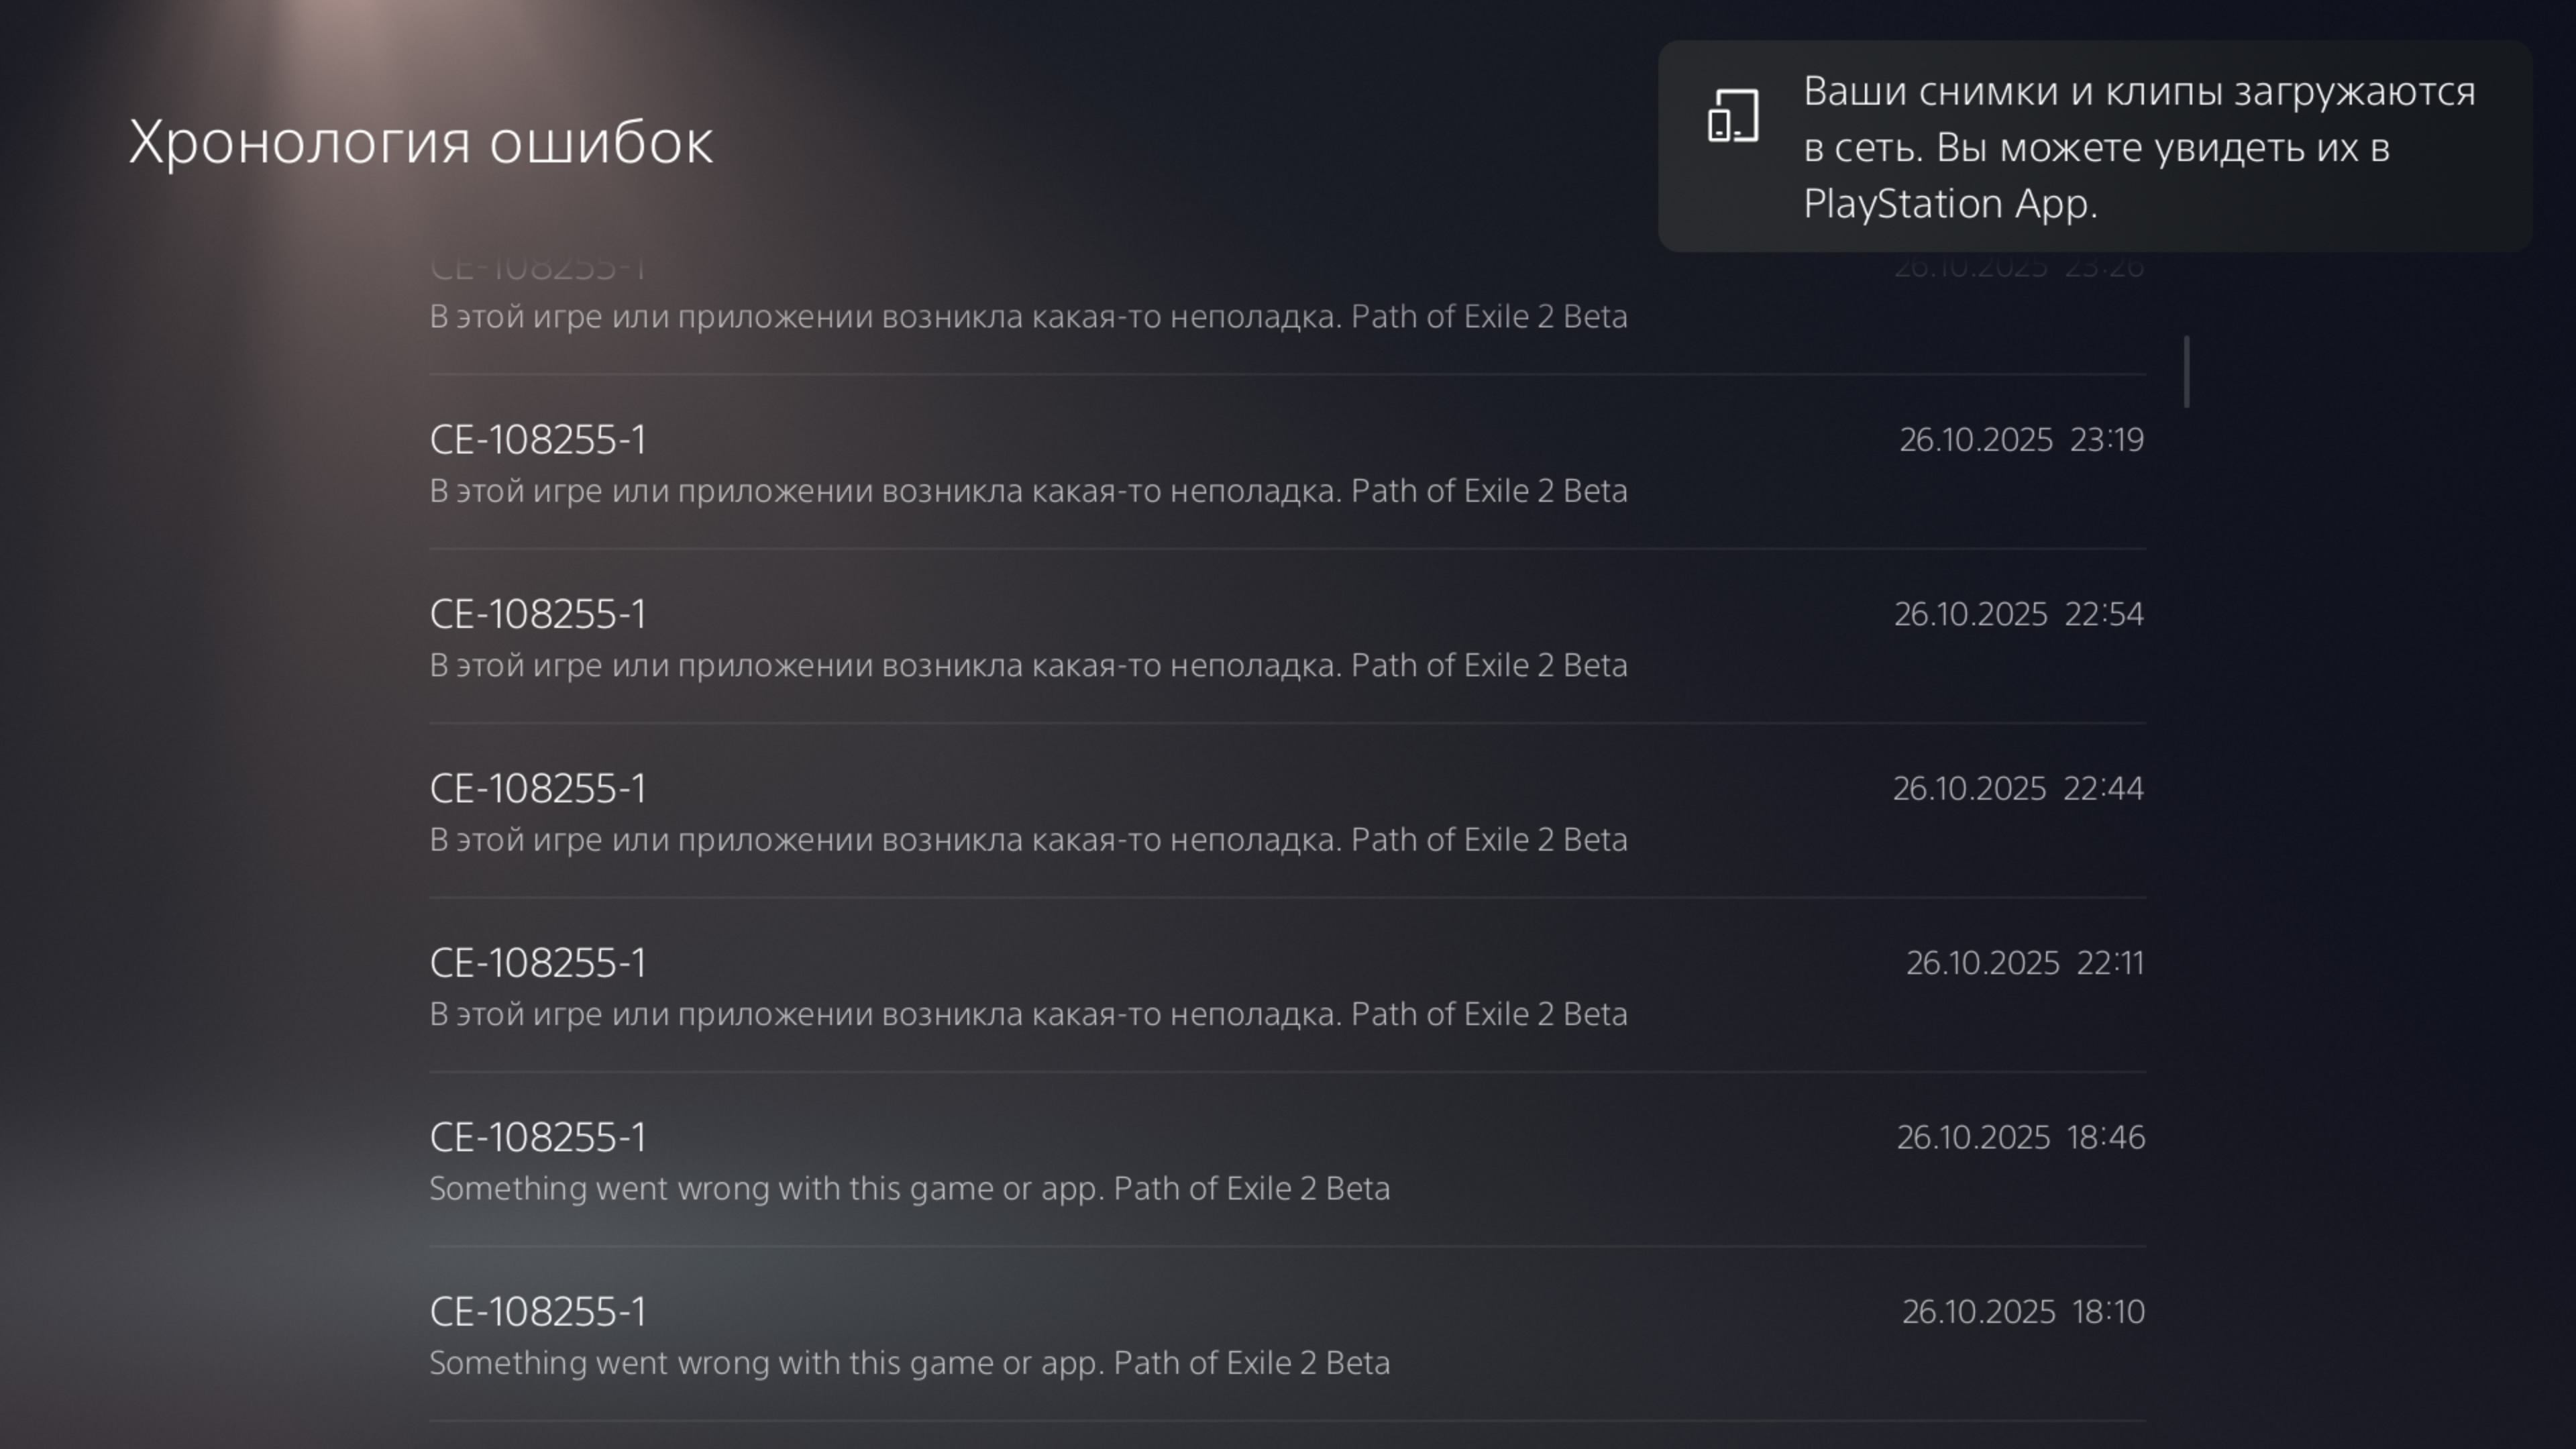Click the vertical scrollbar thumb beside the list
This screenshot has width=2576, height=1449.
2187,372
